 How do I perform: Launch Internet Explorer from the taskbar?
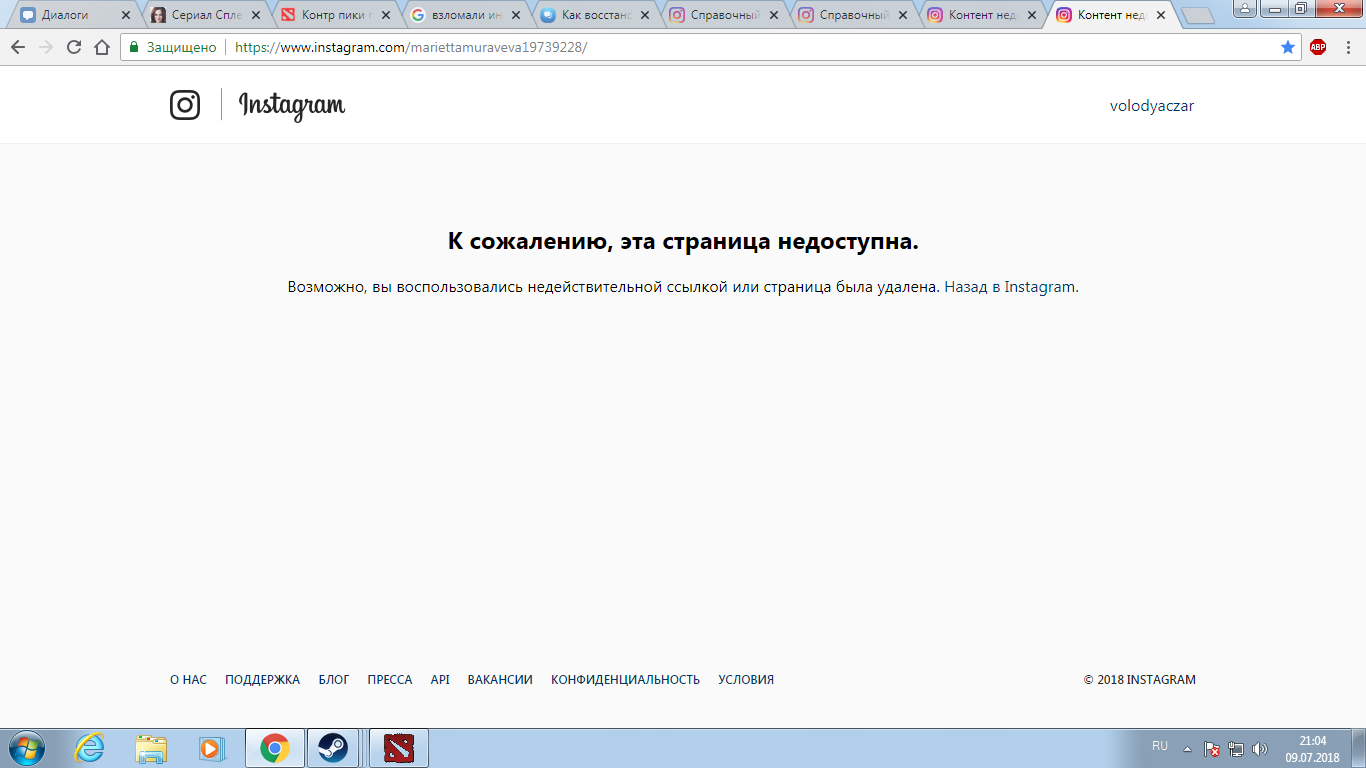pos(90,748)
